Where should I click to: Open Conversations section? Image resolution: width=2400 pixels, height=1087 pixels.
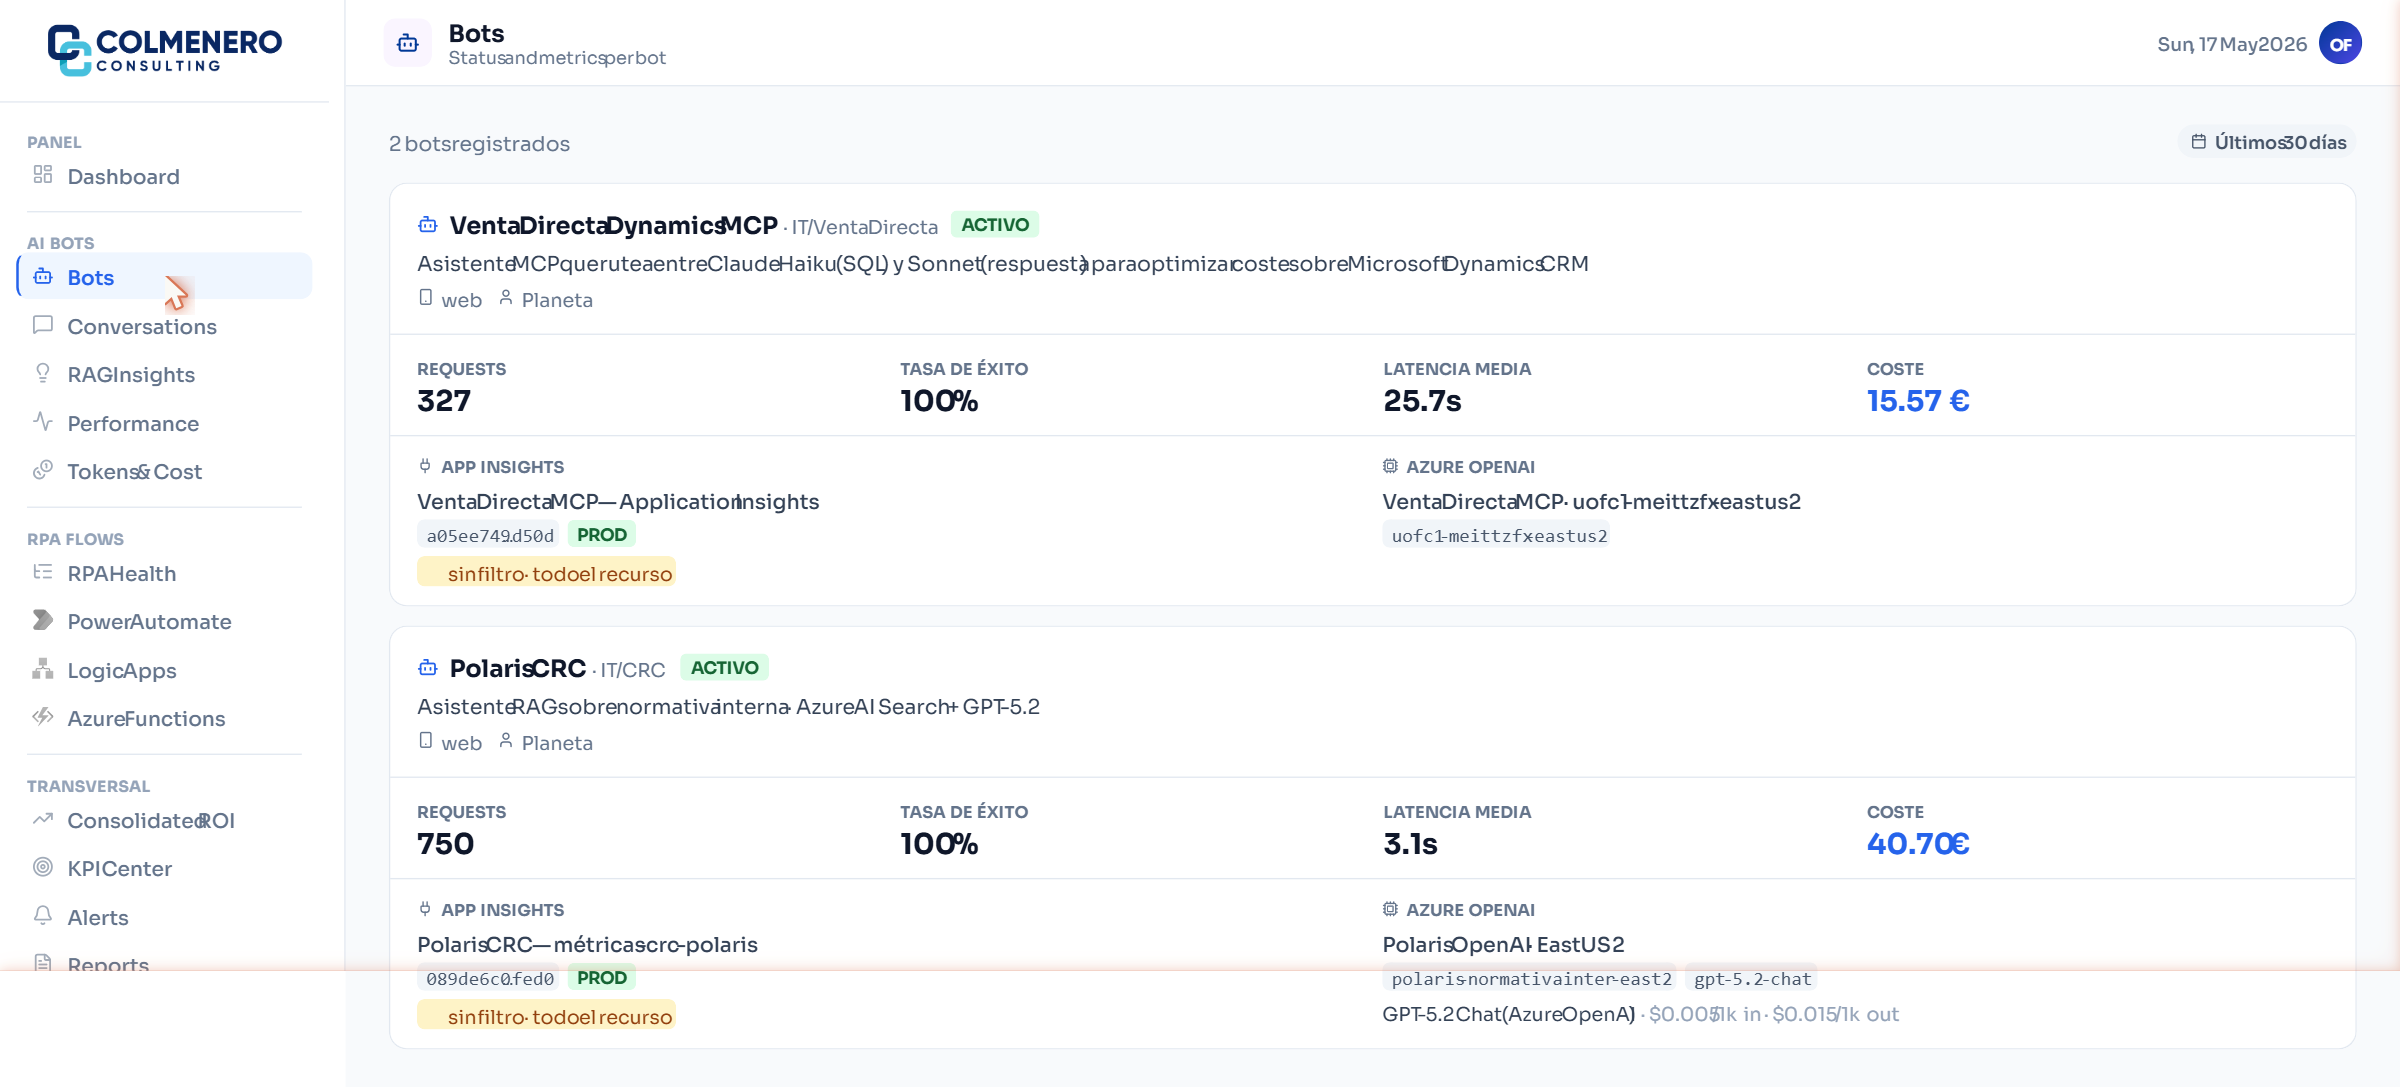coord(164,326)
